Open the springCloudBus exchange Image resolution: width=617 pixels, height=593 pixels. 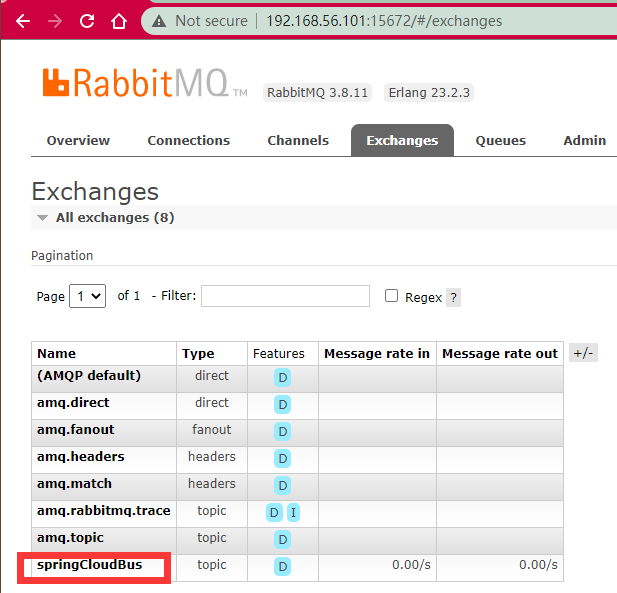pos(90,565)
